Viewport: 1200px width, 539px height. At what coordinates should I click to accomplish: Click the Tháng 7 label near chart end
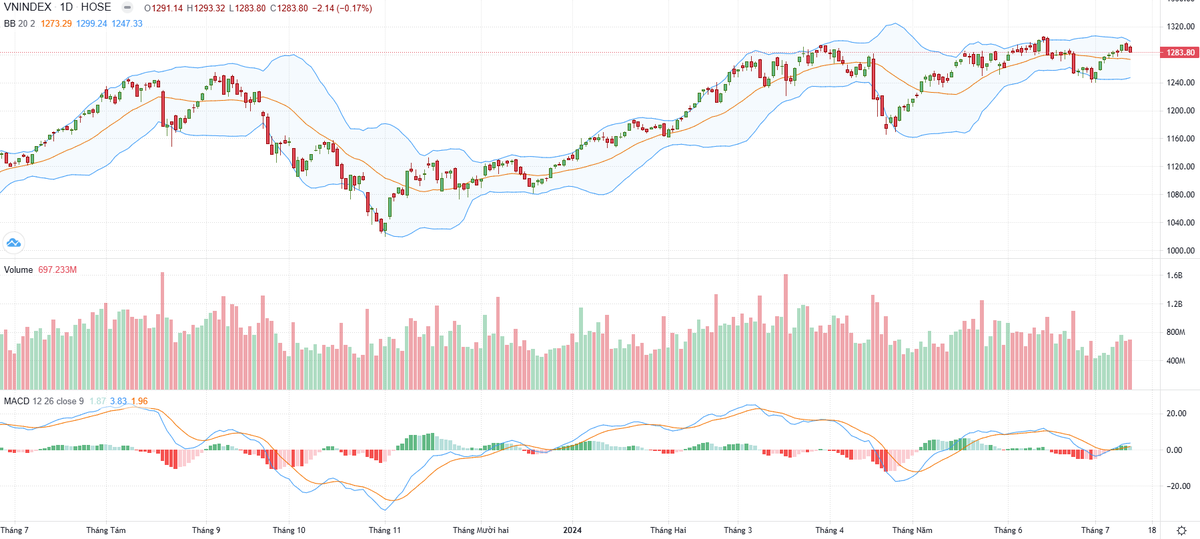[x=1096, y=529]
